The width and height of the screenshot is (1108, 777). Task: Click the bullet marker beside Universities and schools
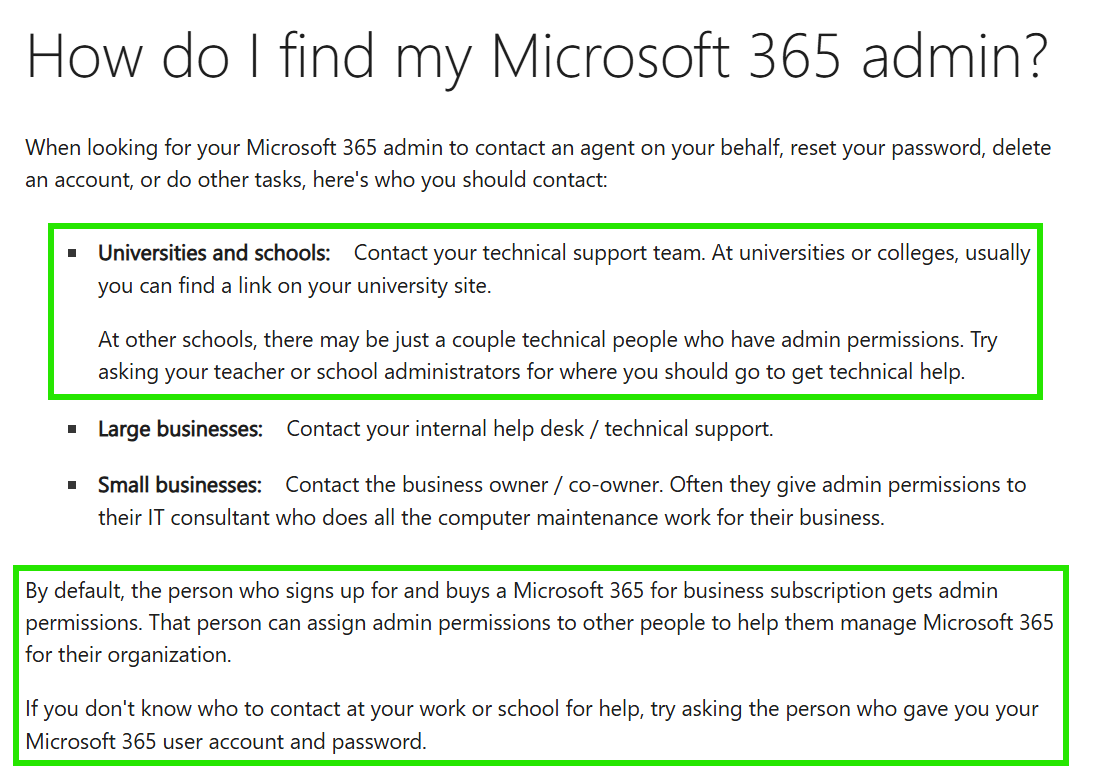72,253
